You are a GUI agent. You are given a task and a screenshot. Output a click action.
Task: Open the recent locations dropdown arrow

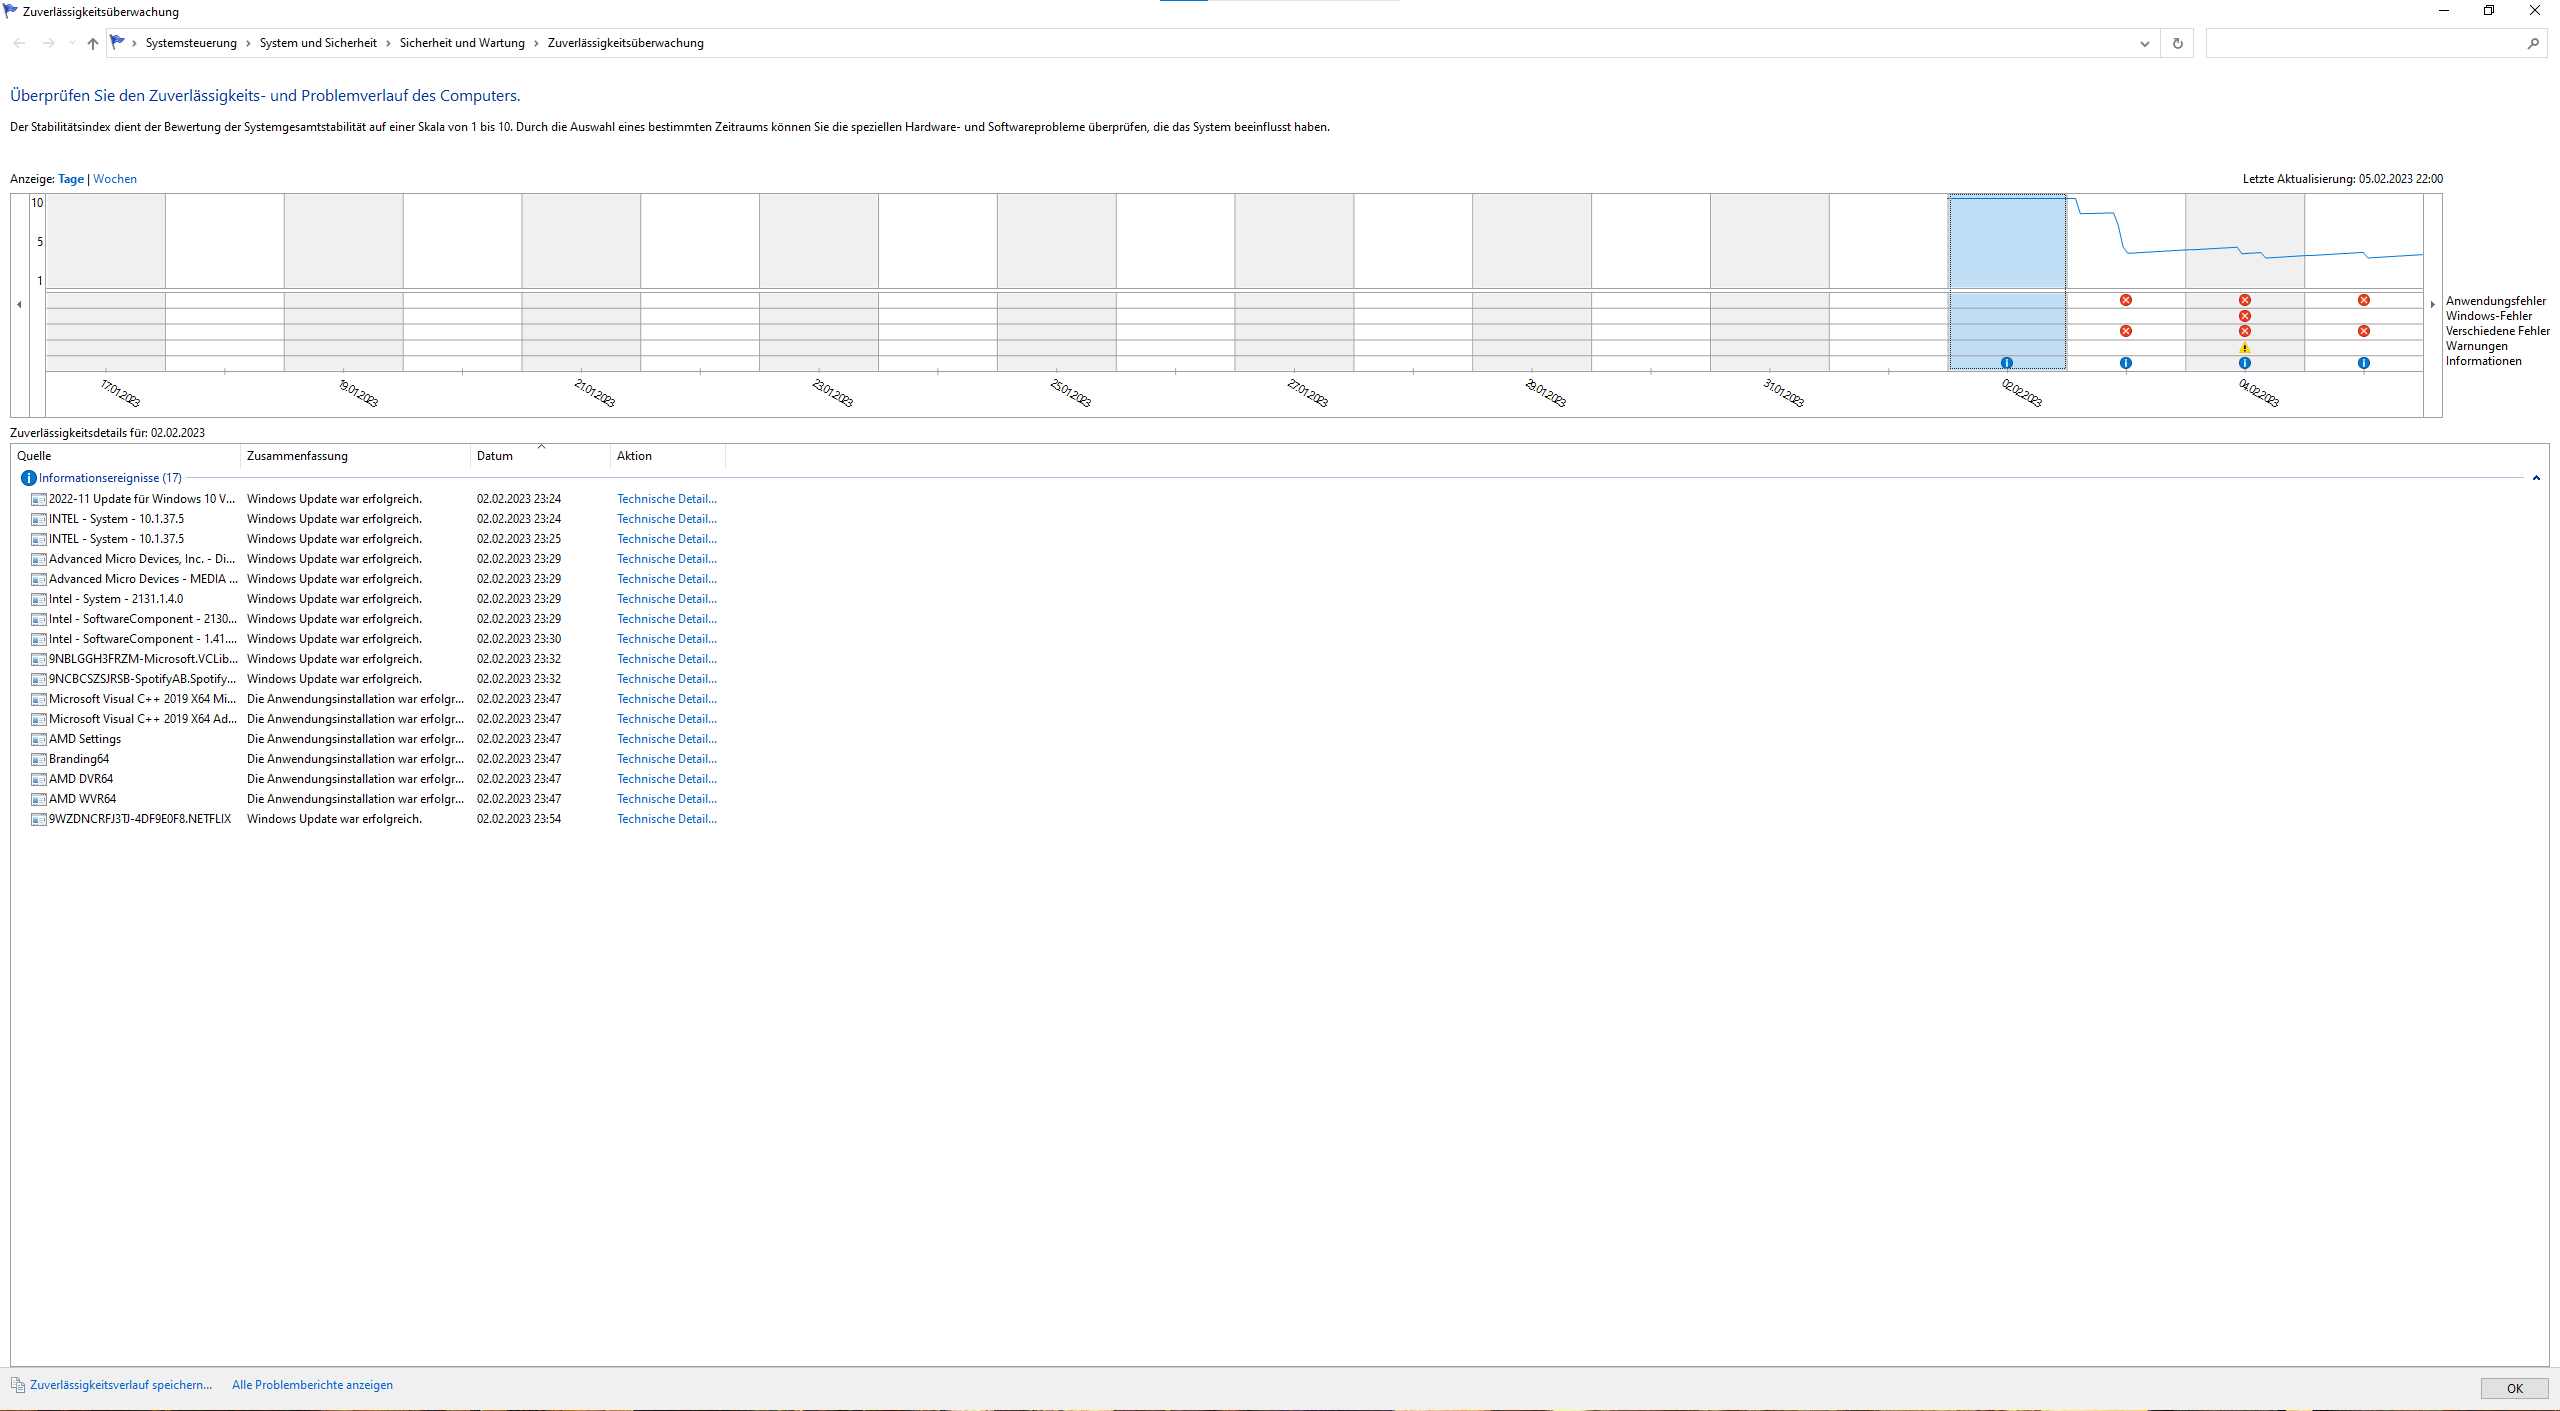[x=72, y=43]
